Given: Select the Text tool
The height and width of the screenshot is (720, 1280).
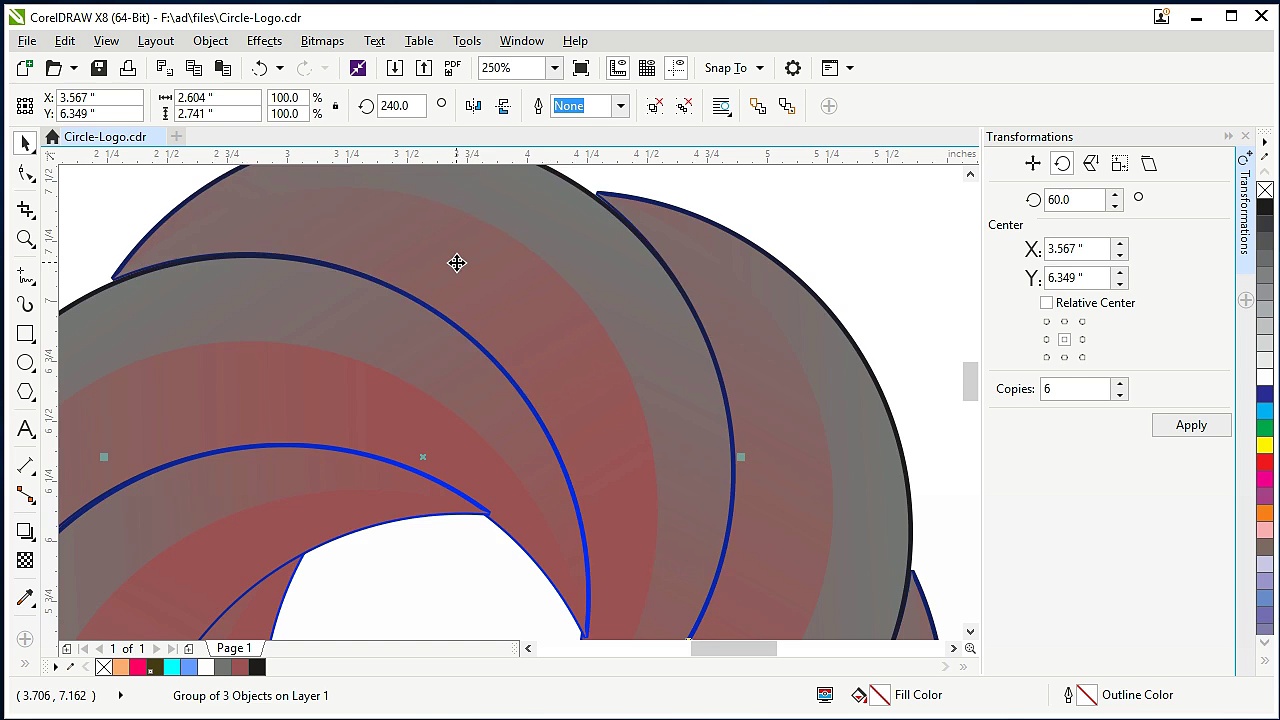Looking at the screenshot, I should pyautogui.click(x=25, y=429).
